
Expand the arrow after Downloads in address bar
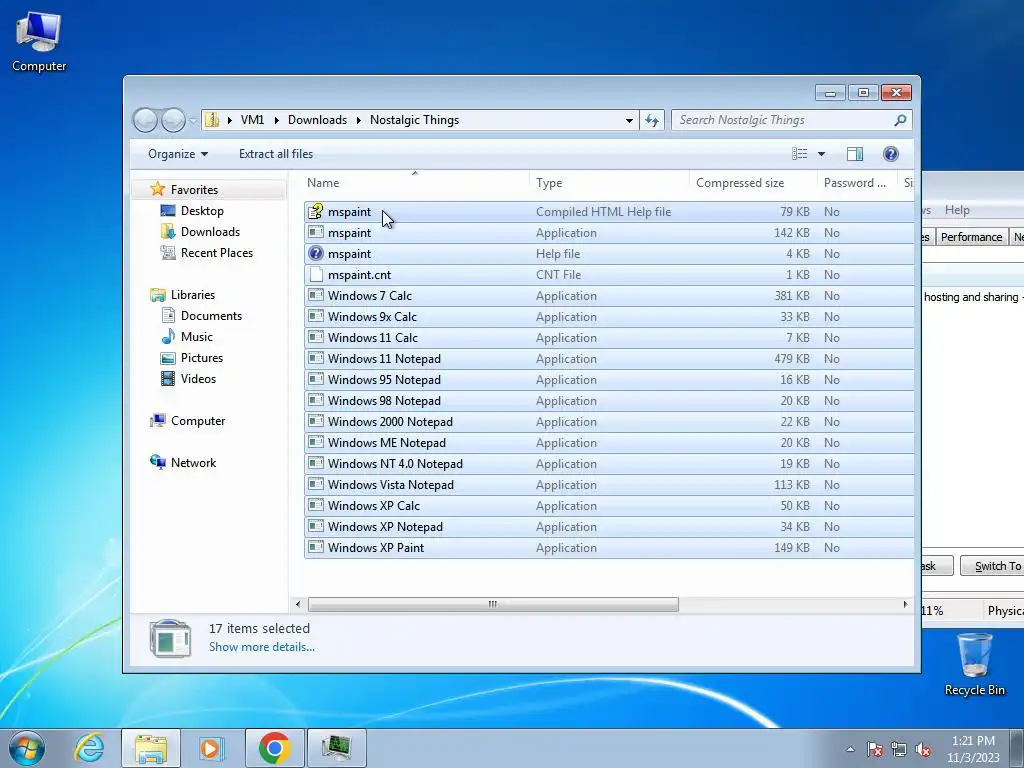tap(359, 120)
